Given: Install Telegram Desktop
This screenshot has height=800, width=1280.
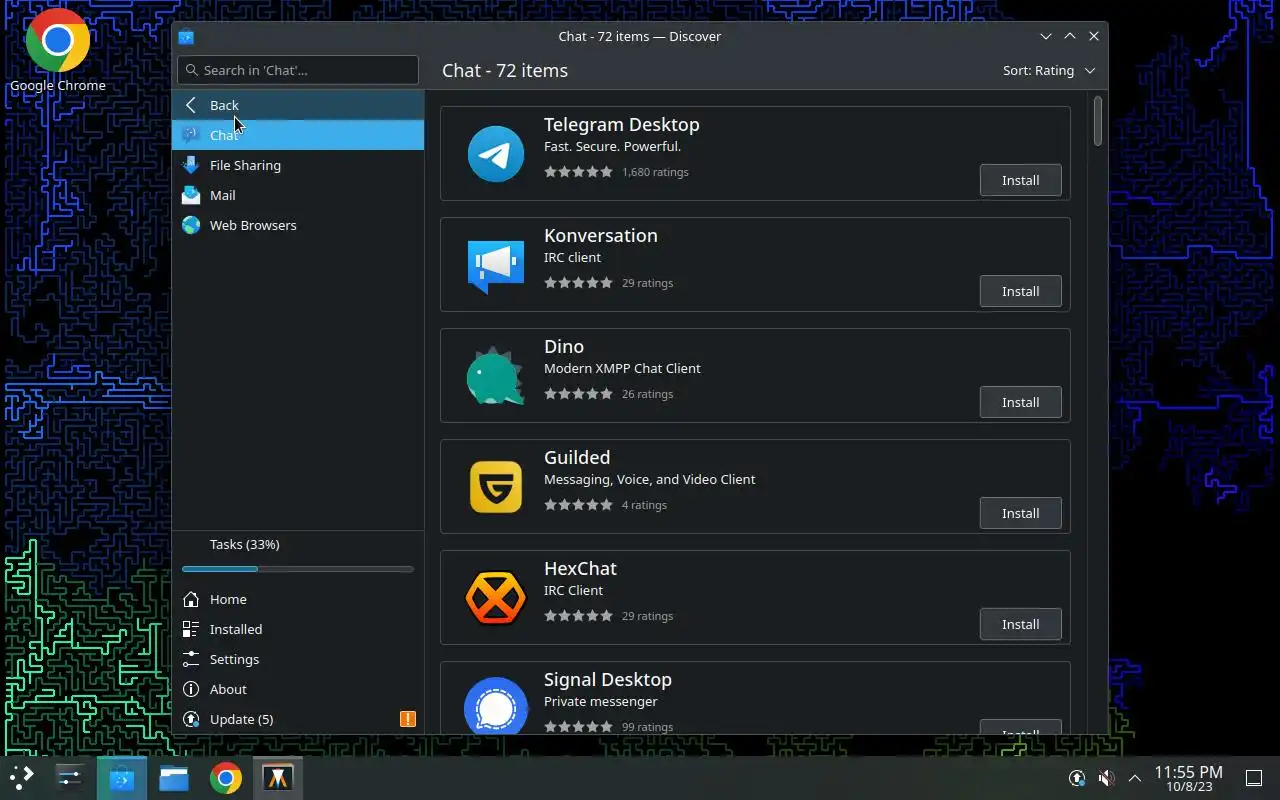Looking at the screenshot, I should [1020, 180].
